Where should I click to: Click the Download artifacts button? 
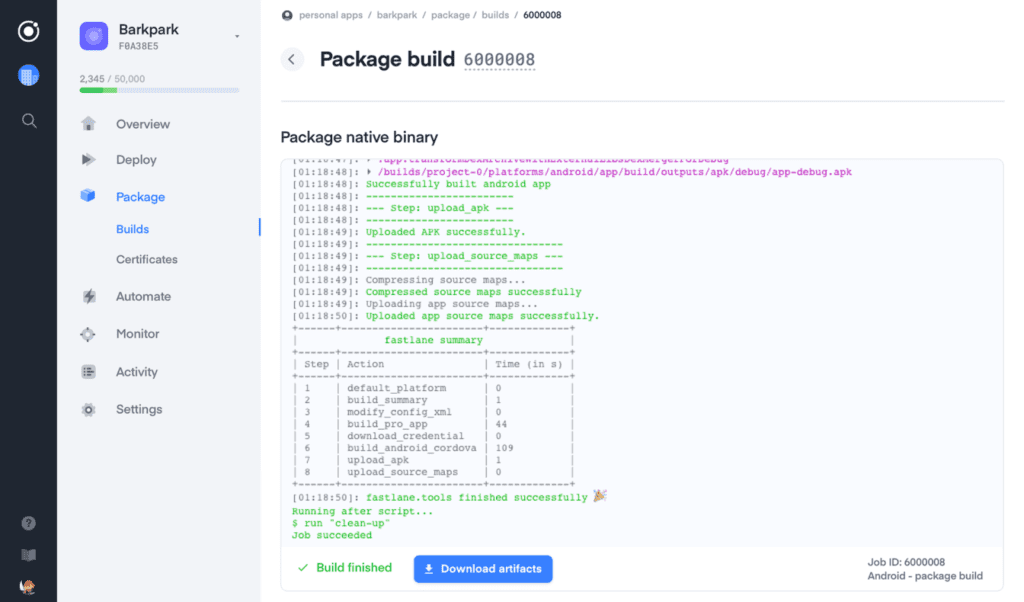tap(483, 569)
